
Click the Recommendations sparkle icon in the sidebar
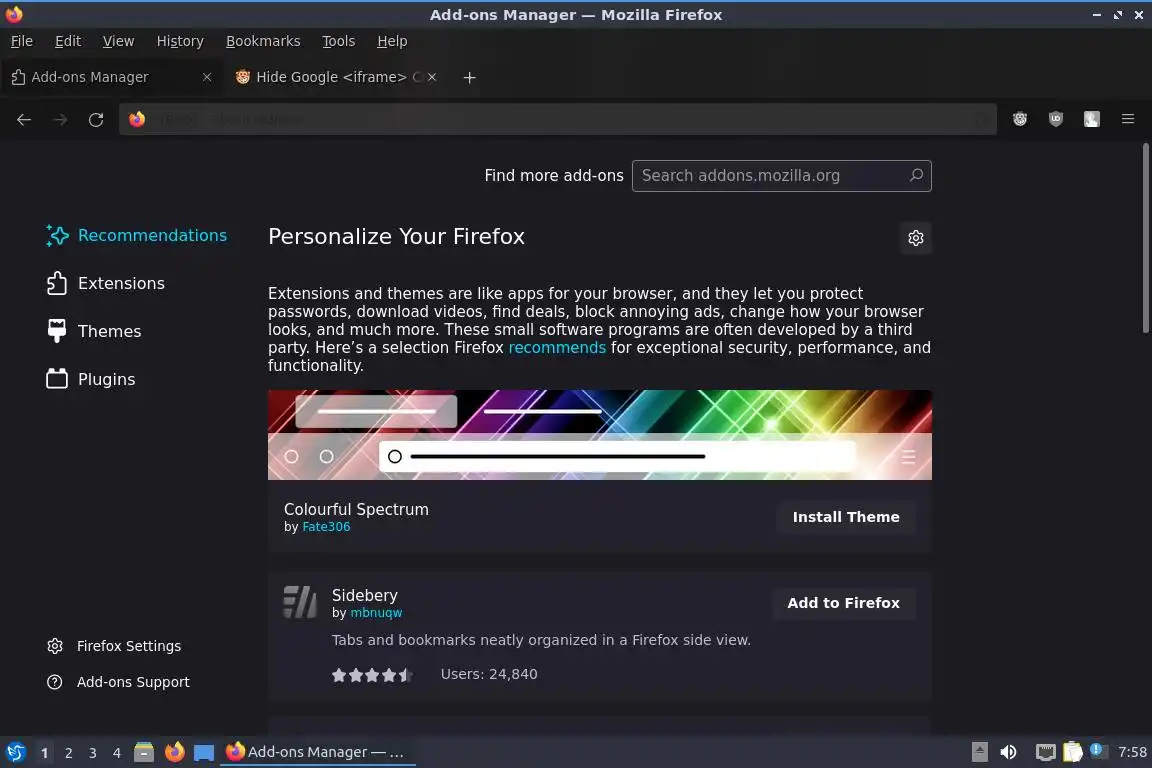pos(57,235)
